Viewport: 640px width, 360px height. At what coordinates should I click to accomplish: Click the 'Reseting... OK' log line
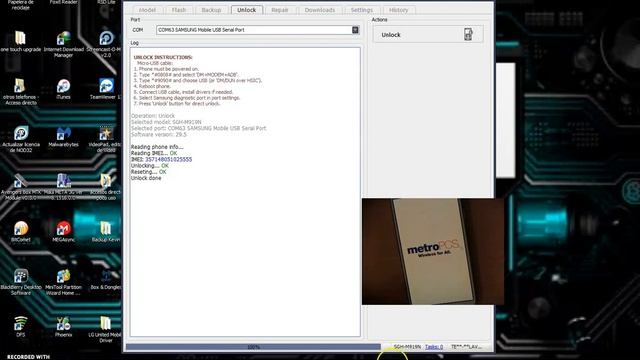[x=149, y=172]
